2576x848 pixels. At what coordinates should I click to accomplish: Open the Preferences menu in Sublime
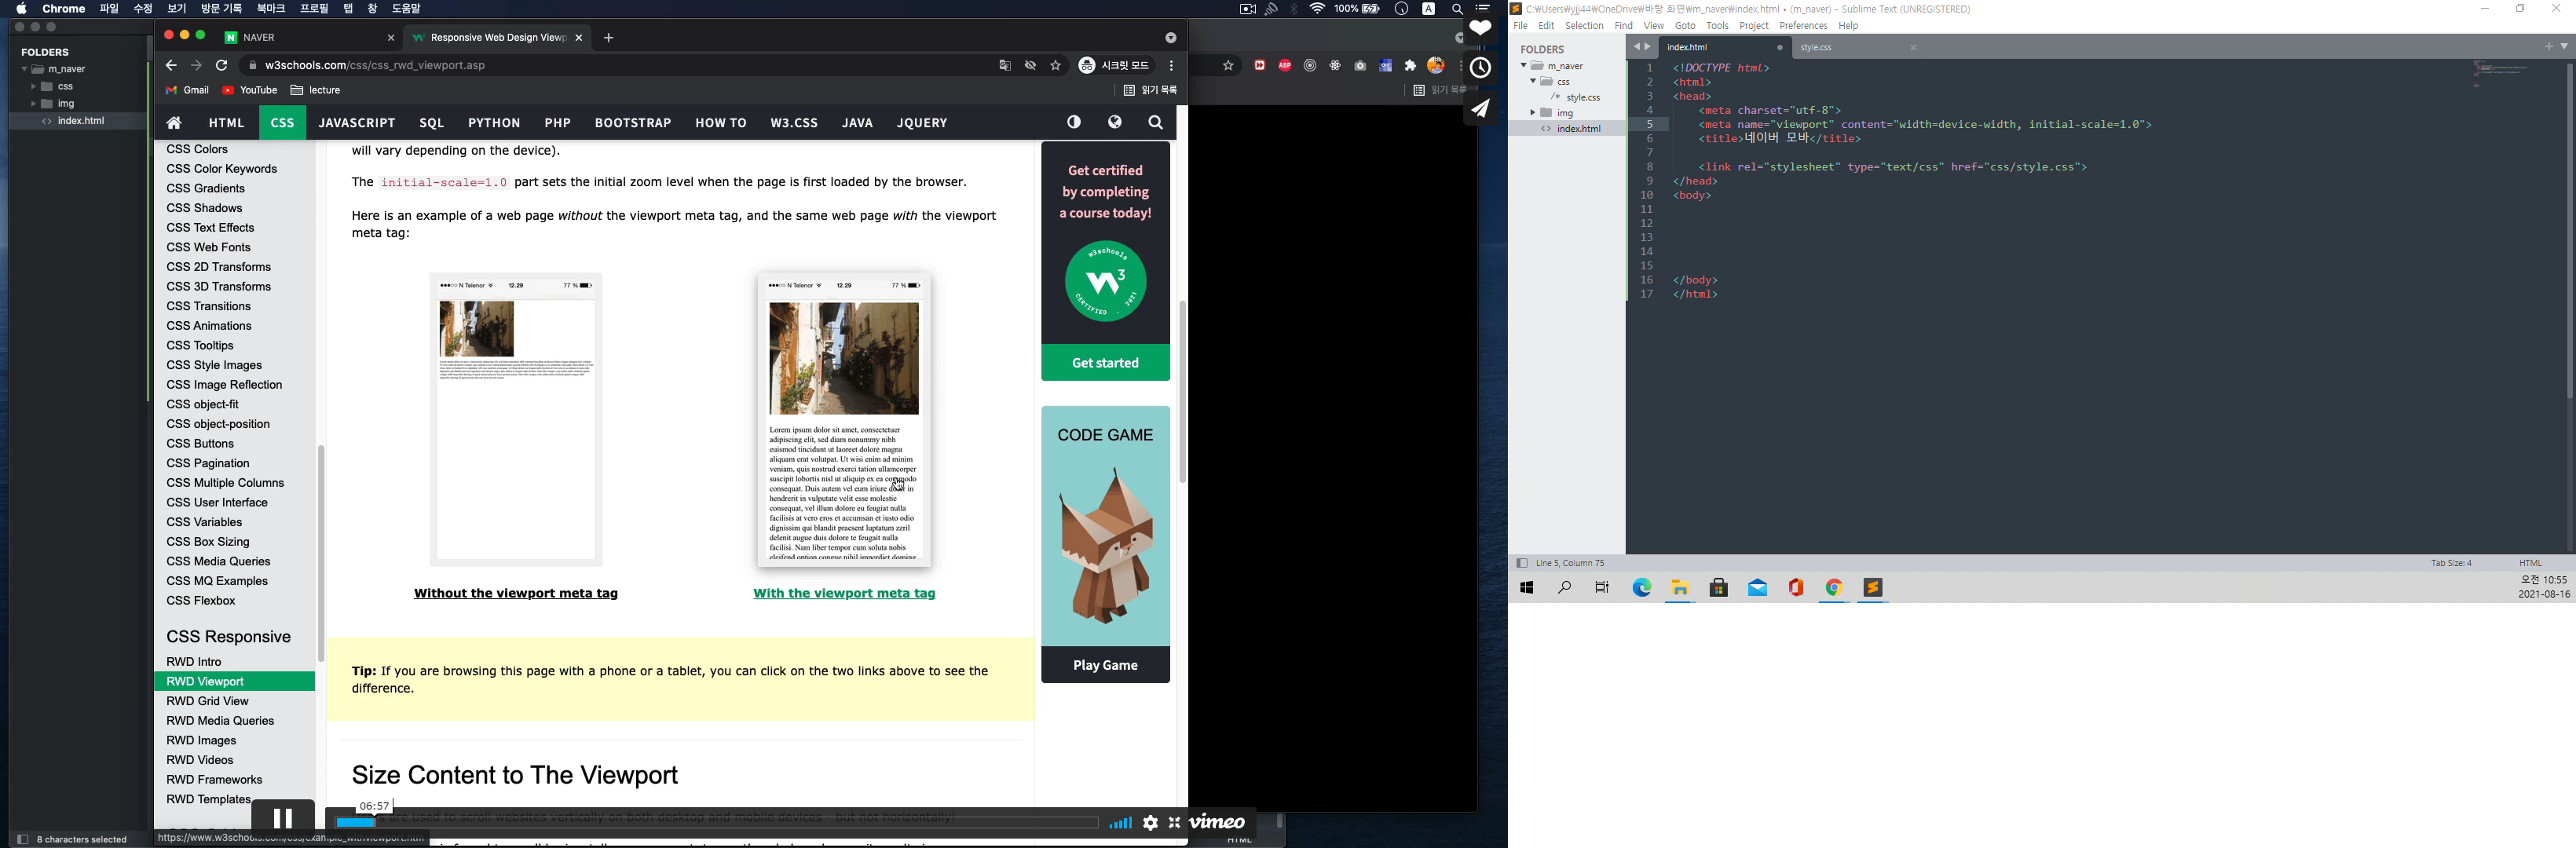click(x=1803, y=26)
